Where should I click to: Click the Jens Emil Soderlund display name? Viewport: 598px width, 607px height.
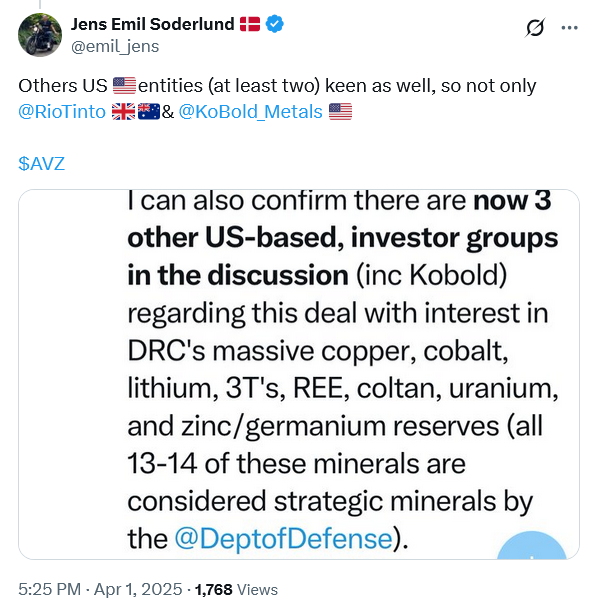coord(152,24)
